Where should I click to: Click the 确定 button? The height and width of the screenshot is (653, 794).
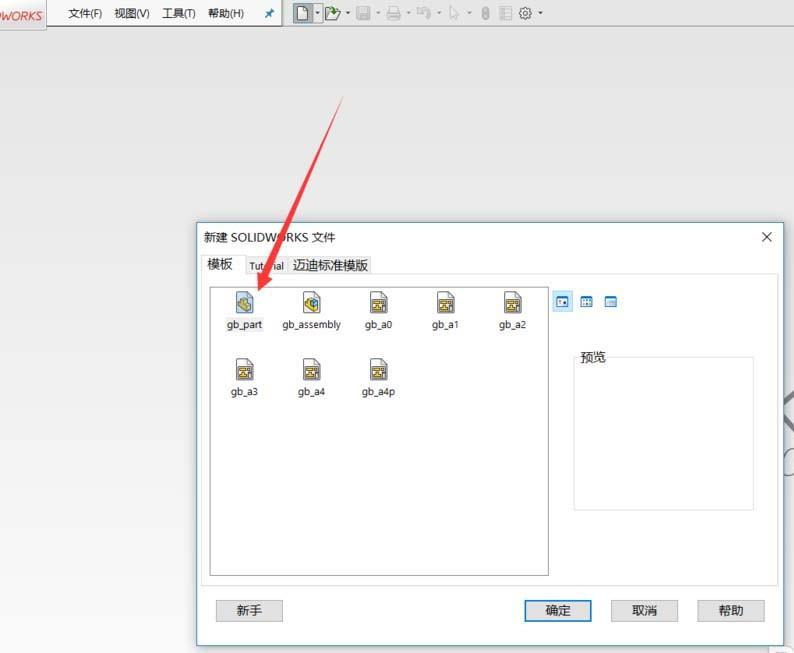coord(558,610)
